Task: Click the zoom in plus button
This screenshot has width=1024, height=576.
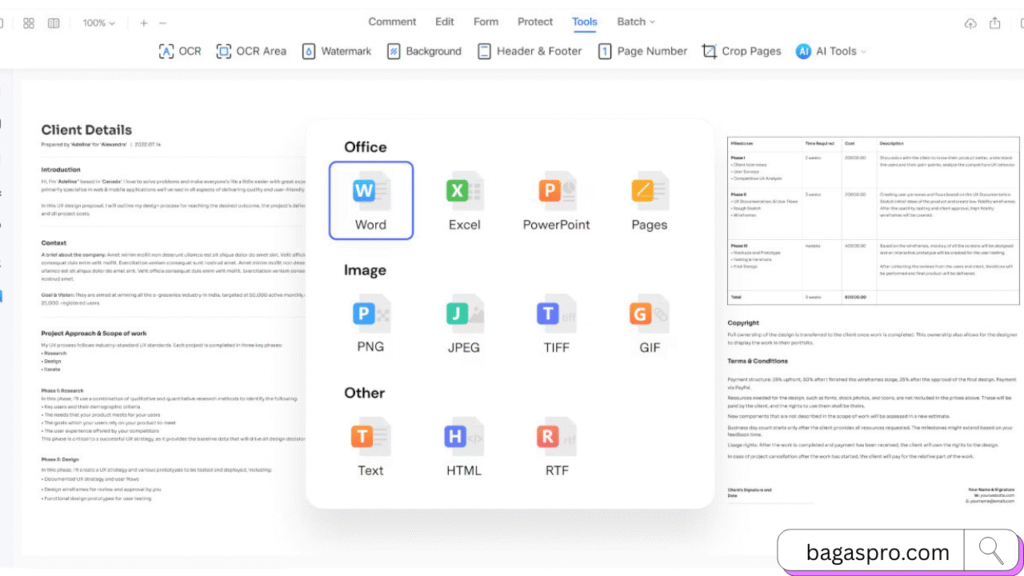Action: coord(144,23)
